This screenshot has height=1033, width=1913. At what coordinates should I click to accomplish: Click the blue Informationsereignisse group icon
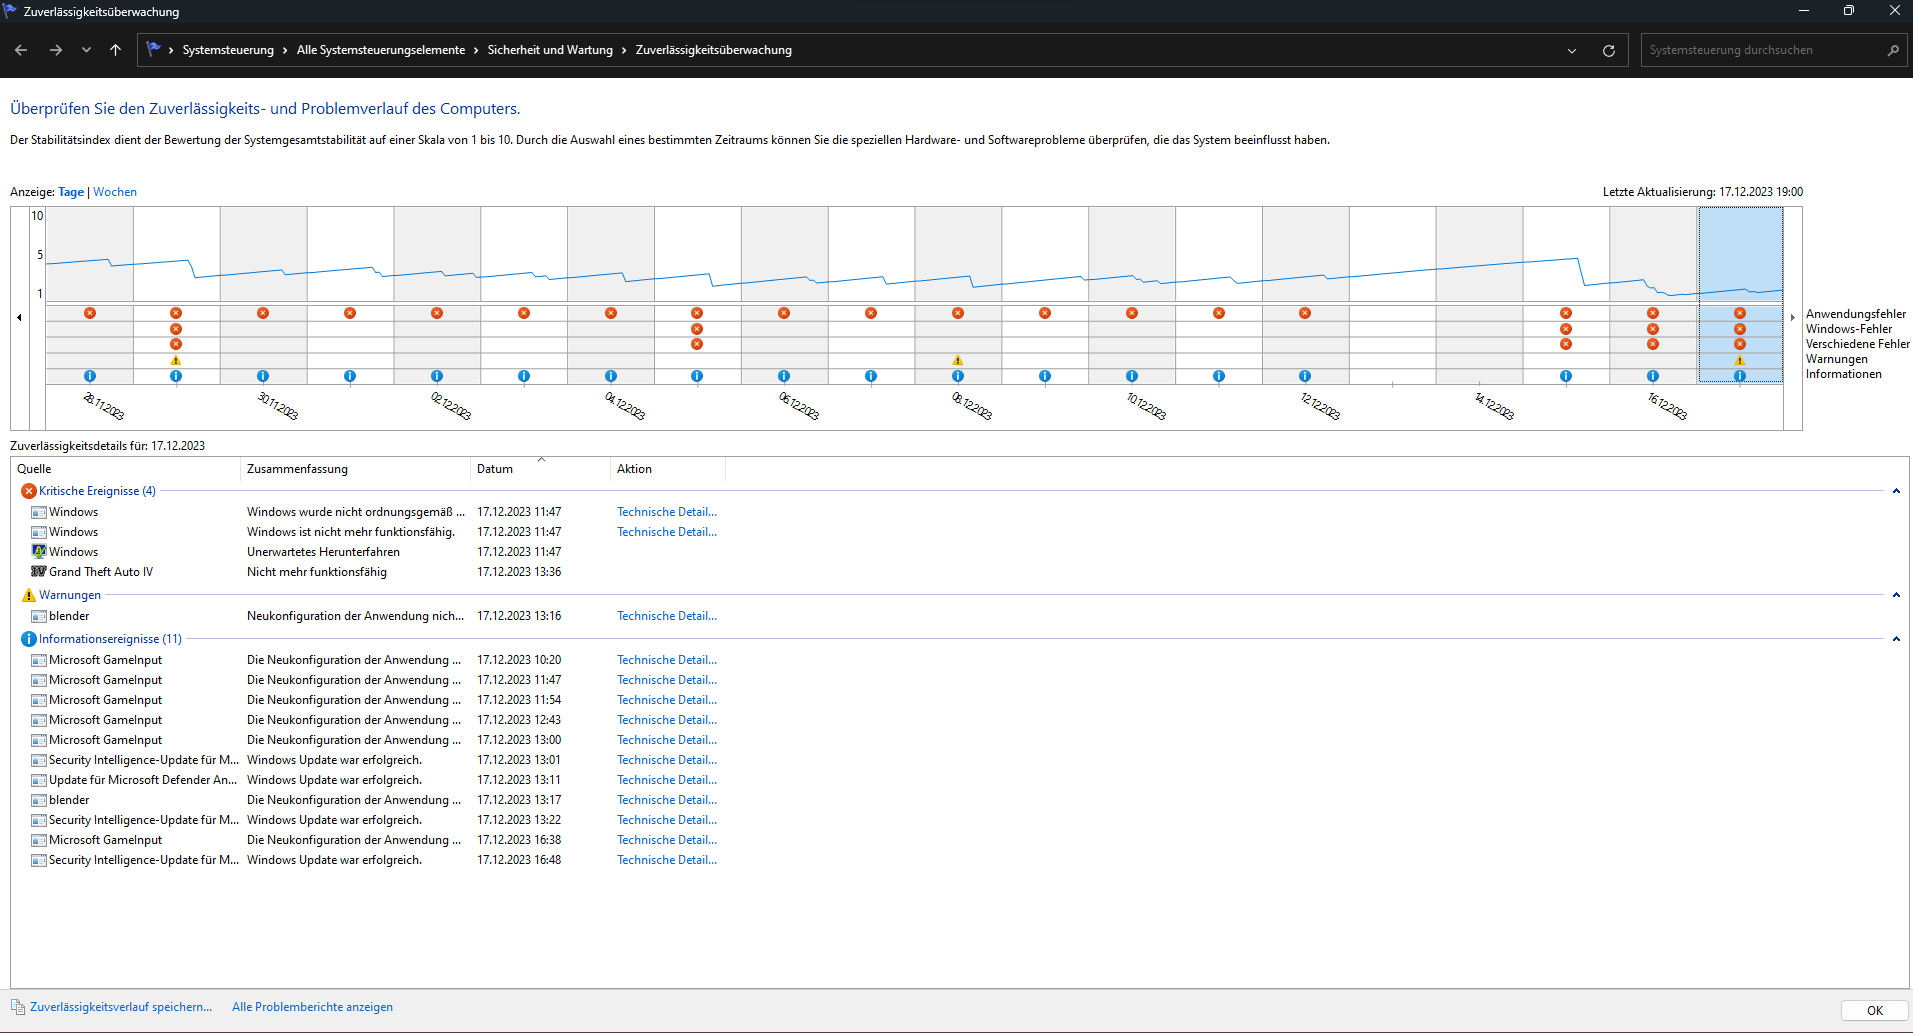(29, 639)
